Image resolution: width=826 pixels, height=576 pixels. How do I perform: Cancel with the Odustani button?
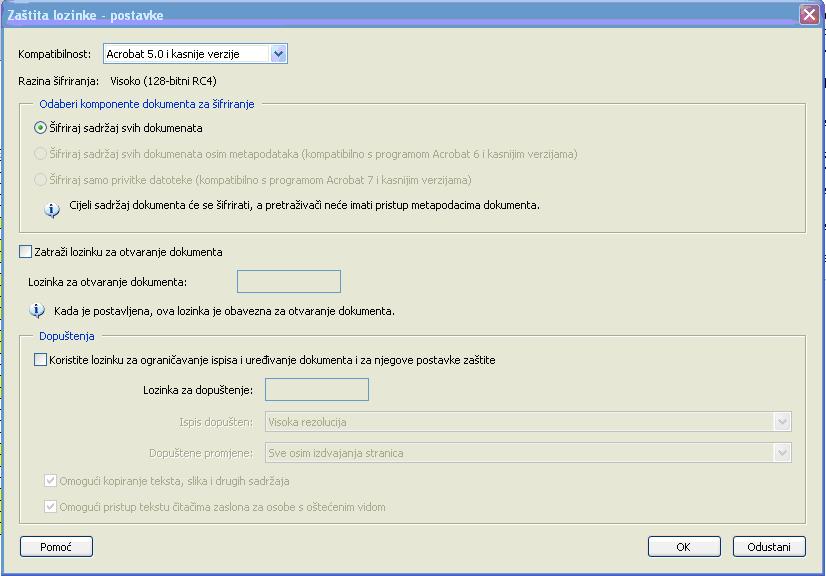pyautogui.click(x=769, y=546)
